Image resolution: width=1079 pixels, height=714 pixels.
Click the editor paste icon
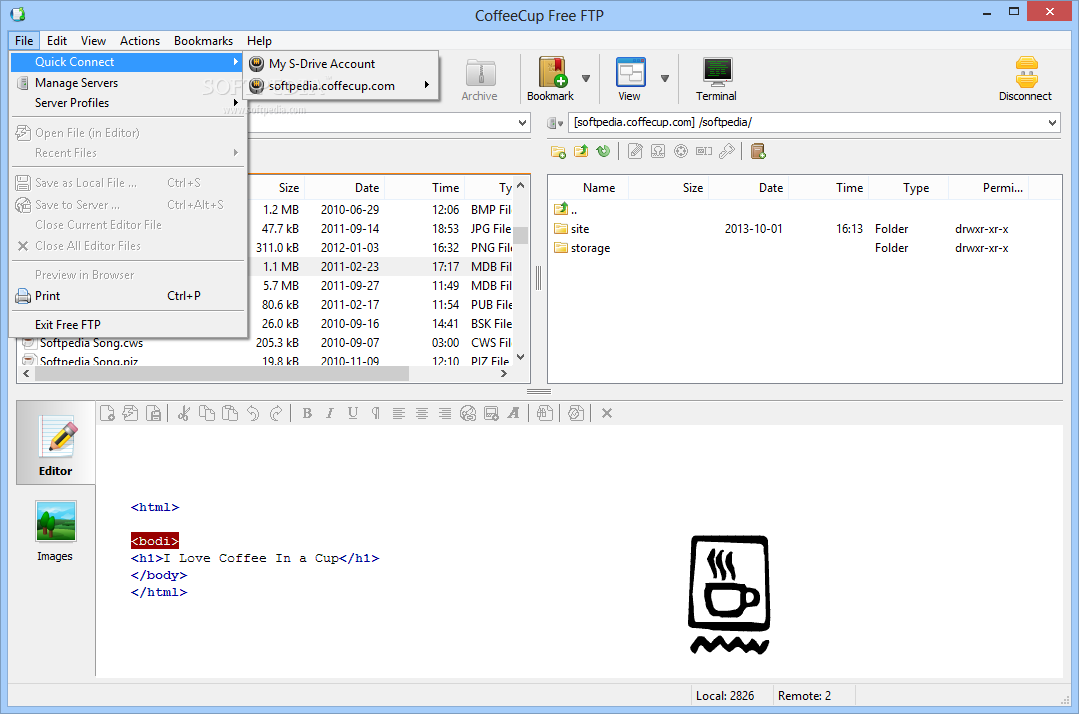[230, 413]
